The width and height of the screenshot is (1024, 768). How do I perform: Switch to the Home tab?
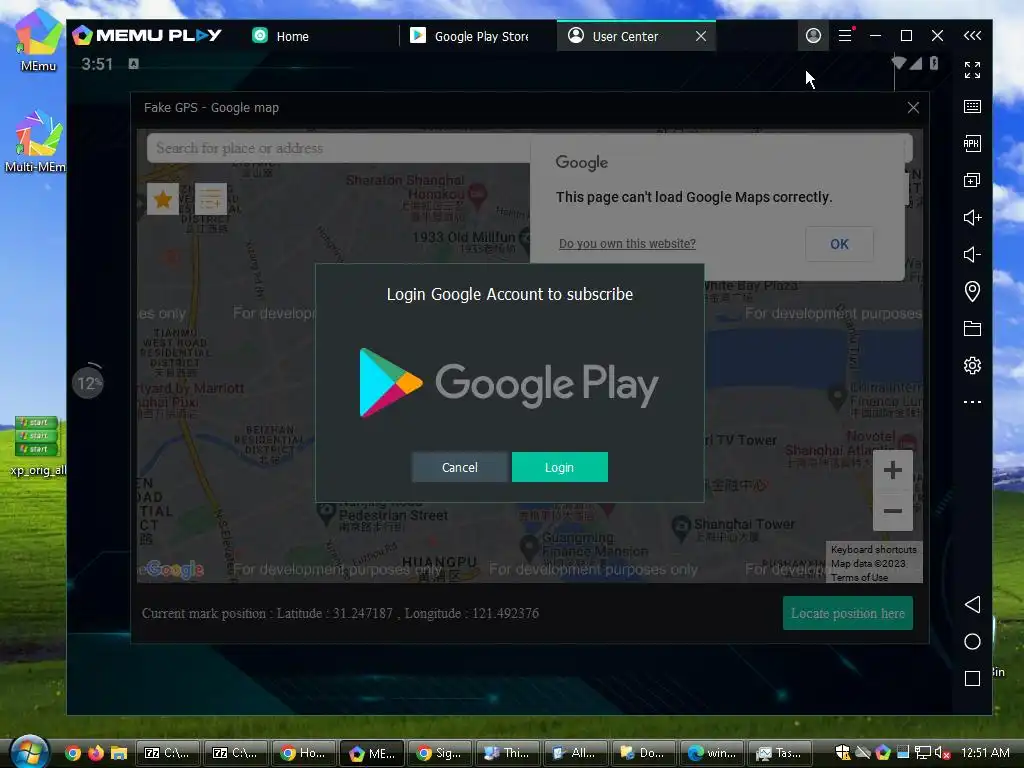281,36
